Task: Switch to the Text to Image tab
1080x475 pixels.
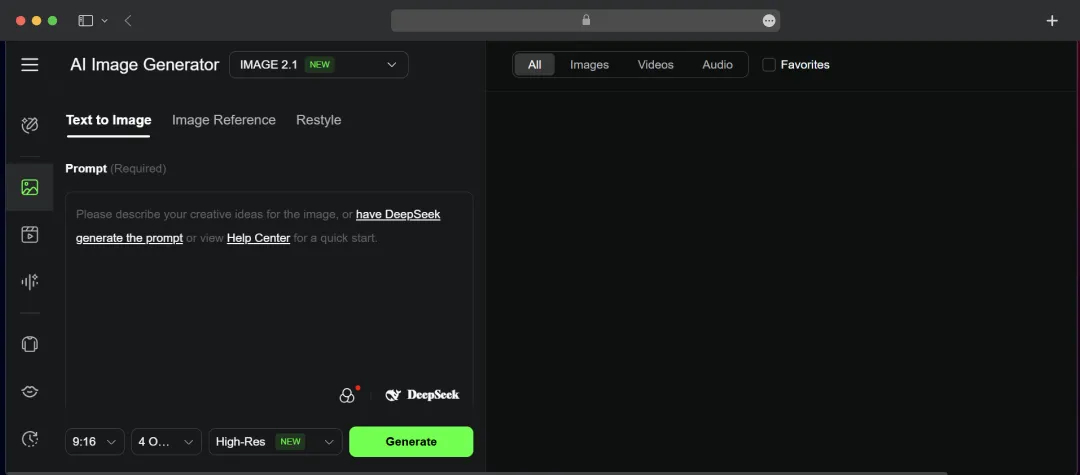Action: point(109,120)
